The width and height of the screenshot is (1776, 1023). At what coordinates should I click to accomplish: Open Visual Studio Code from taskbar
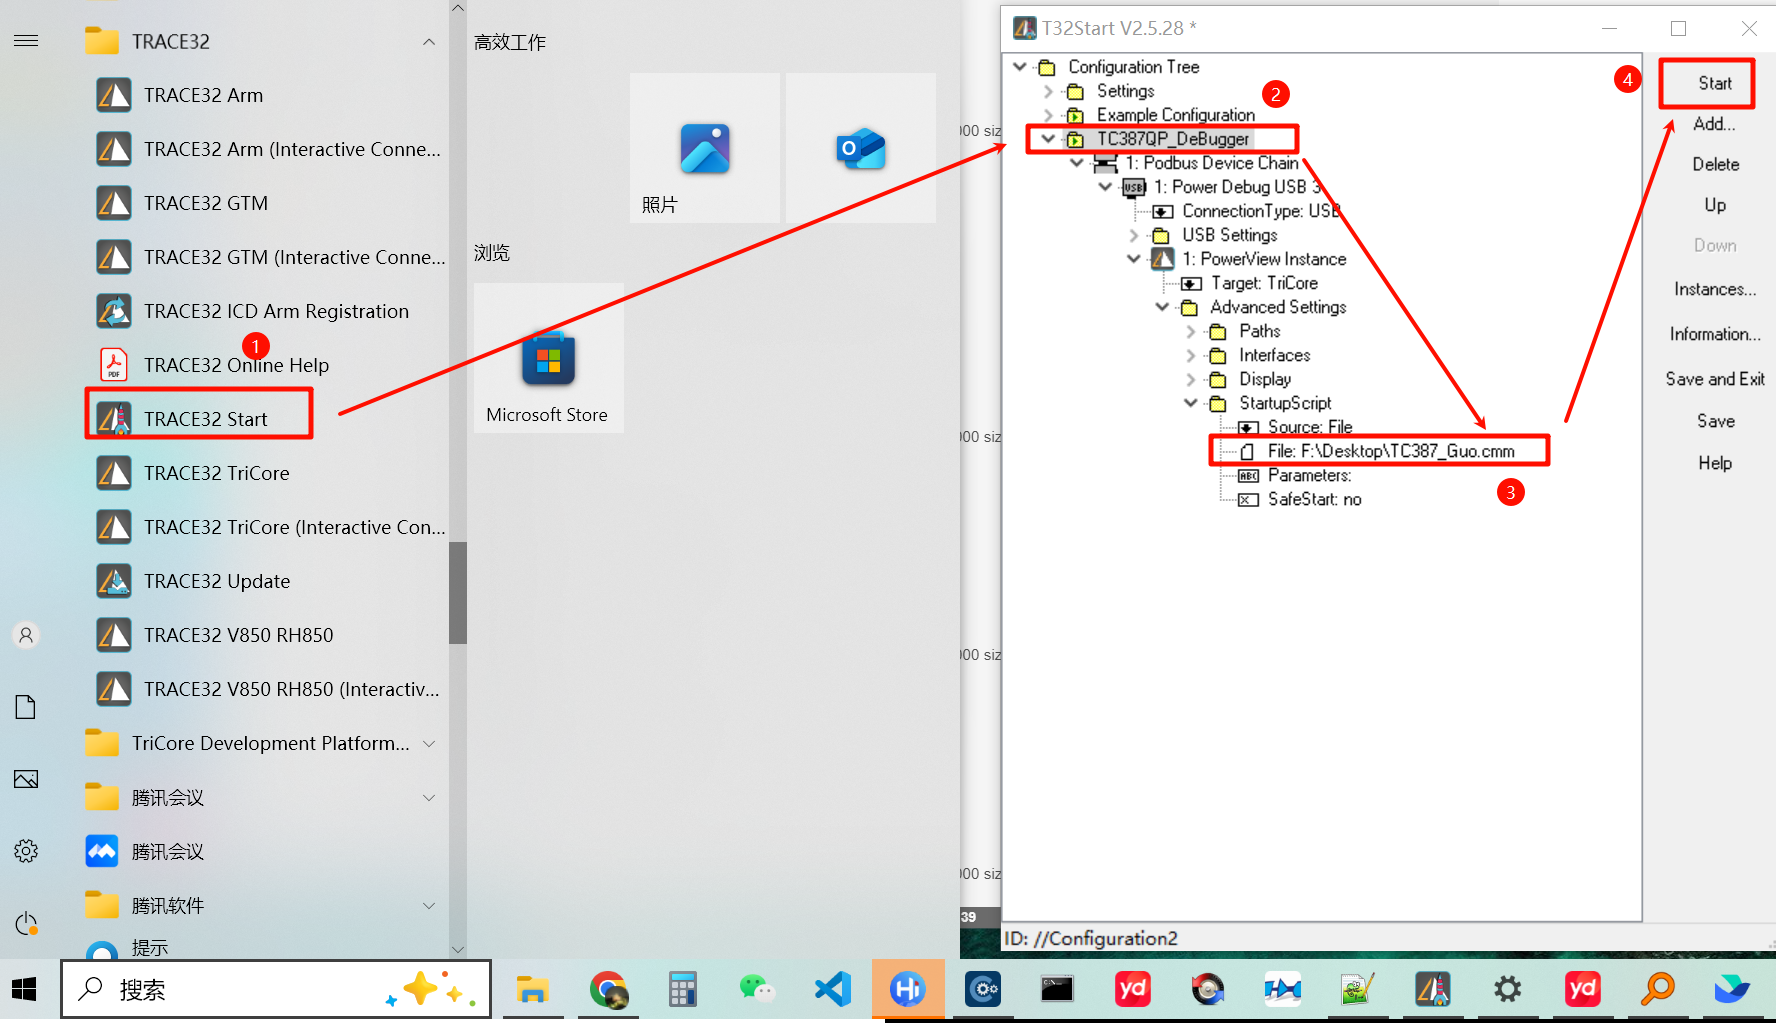click(832, 990)
